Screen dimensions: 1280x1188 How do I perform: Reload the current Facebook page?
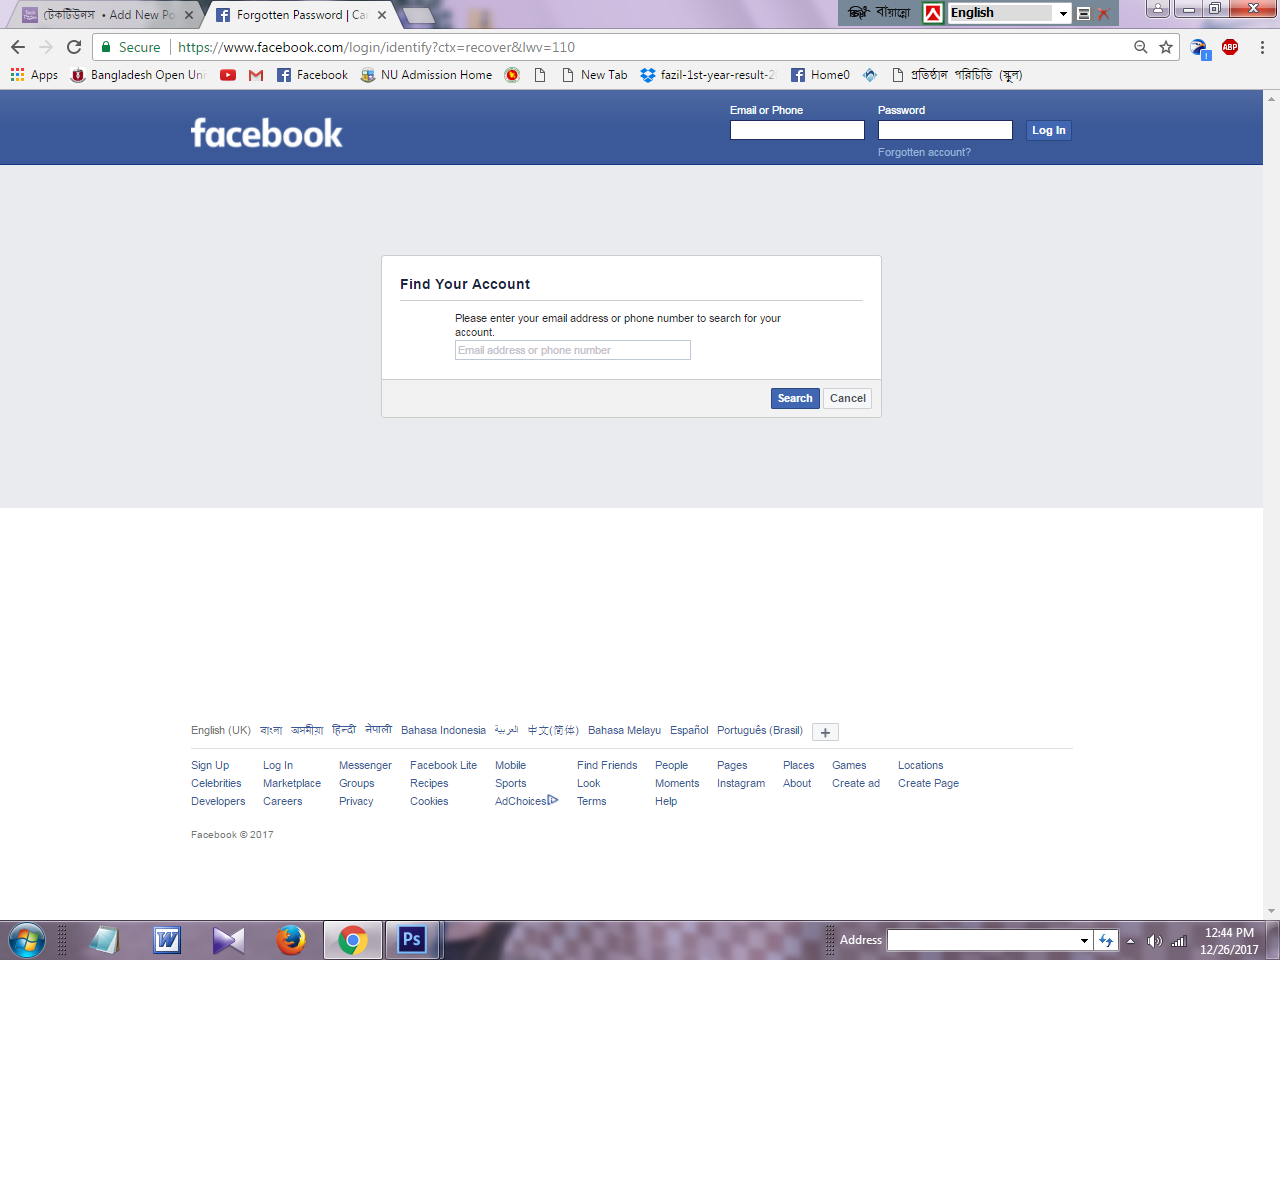click(74, 47)
